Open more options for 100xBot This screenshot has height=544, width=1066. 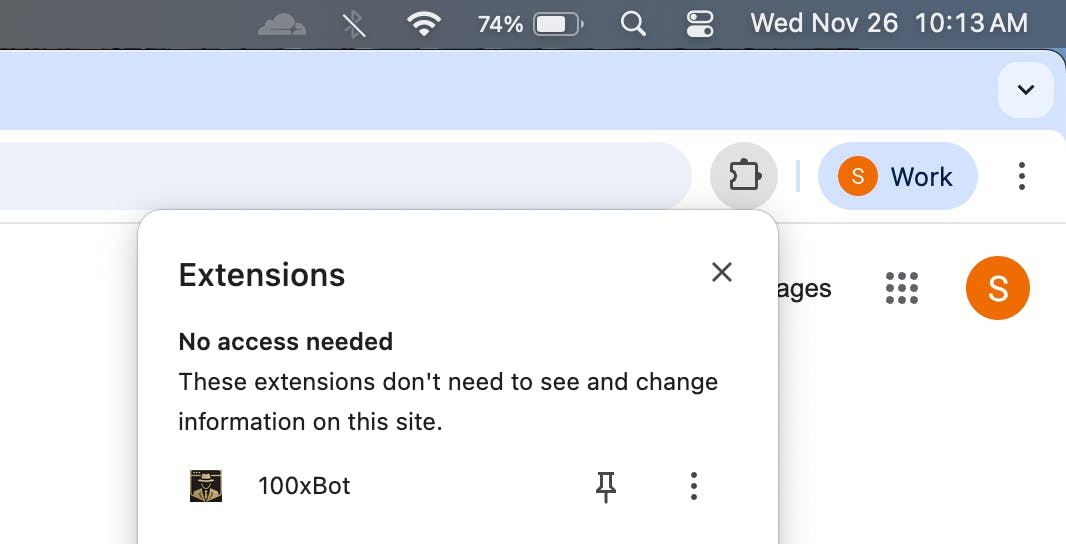coord(694,487)
